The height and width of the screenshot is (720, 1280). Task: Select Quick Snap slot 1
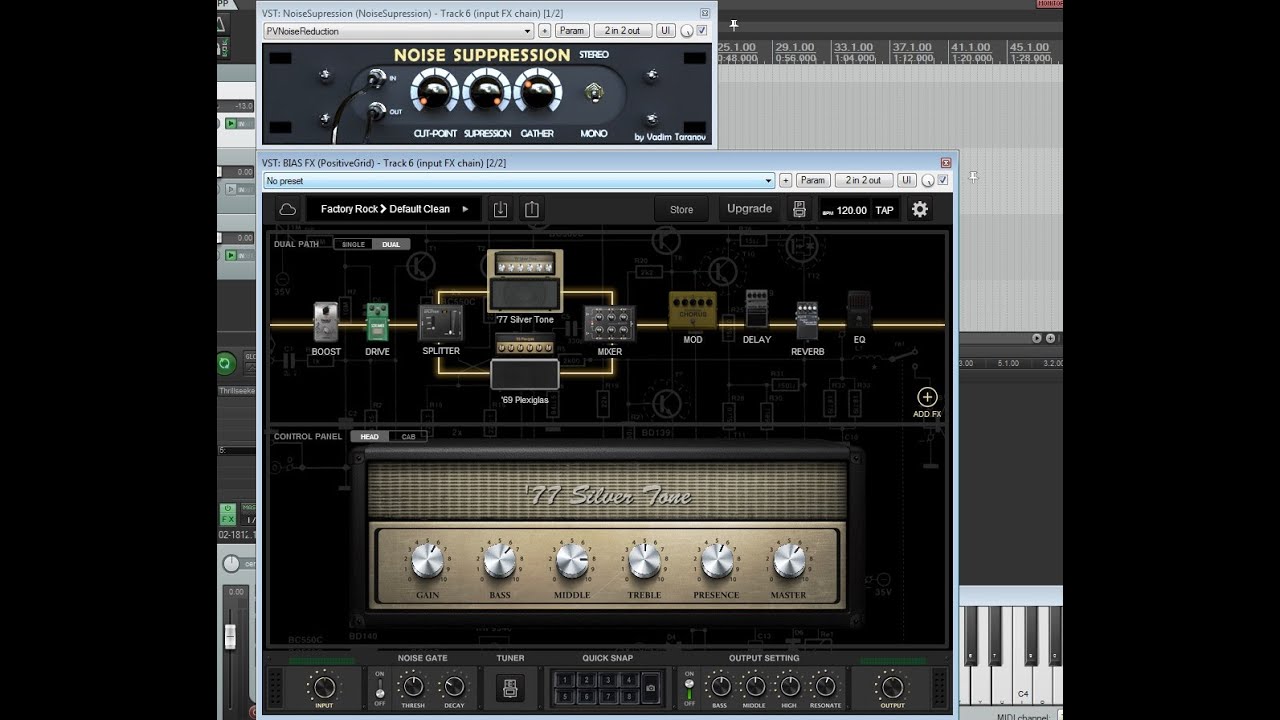point(564,679)
